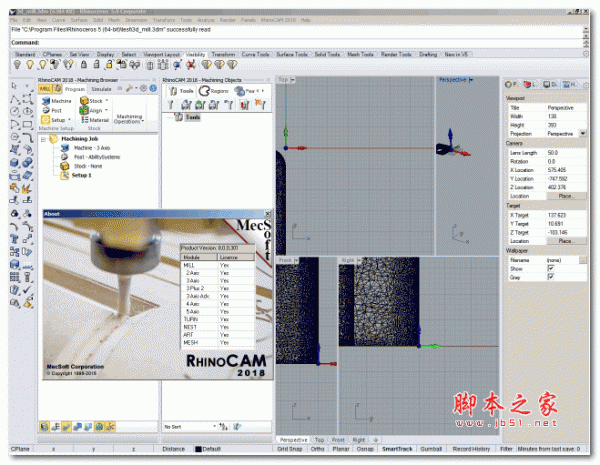Toggle SmartTrack in status bar

coord(397,449)
